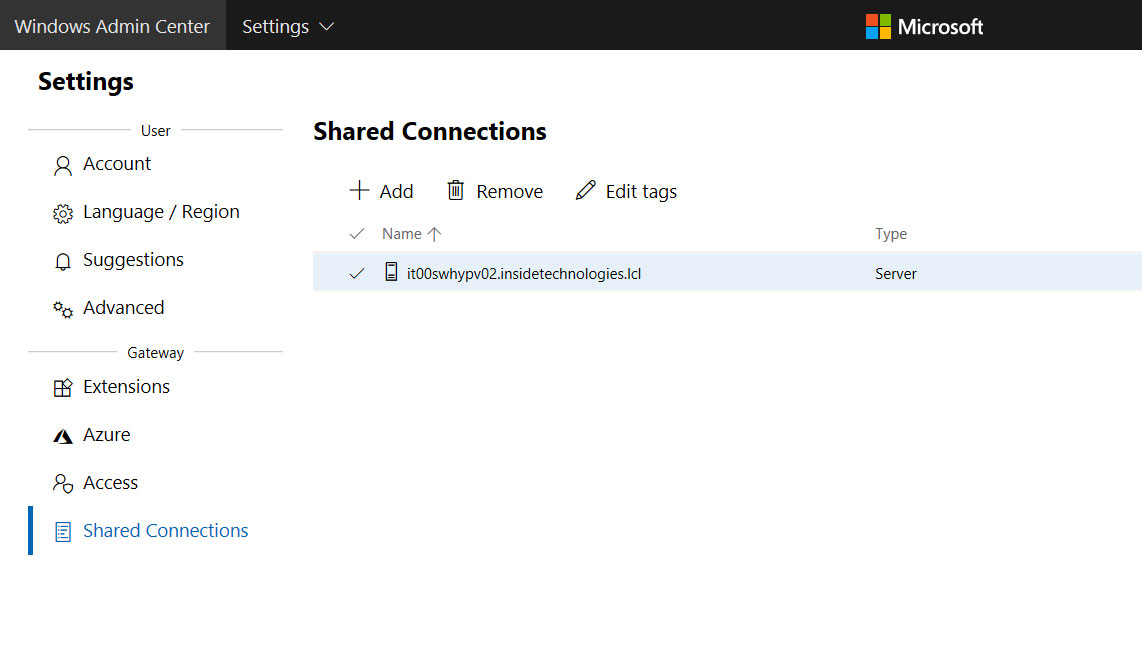Deselect the it00swhypv02 row checkmark

point(357,273)
